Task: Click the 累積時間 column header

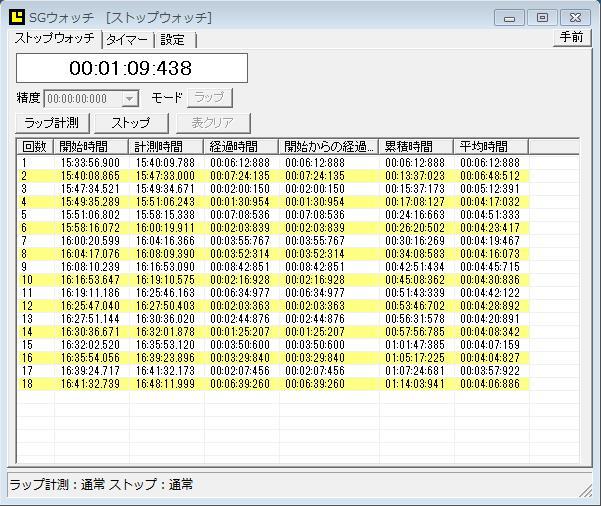Action: [x=416, y=147]
